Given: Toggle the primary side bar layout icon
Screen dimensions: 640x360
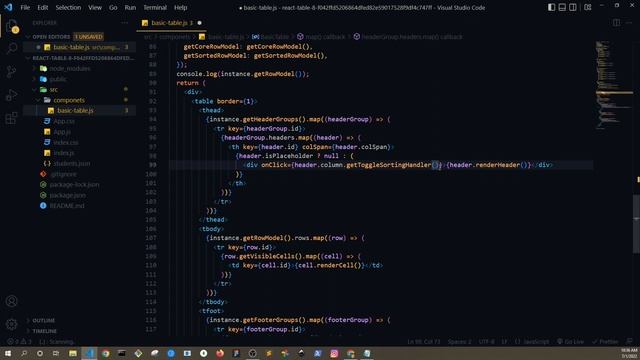Looking at the screenshot, I should [551, 7].
